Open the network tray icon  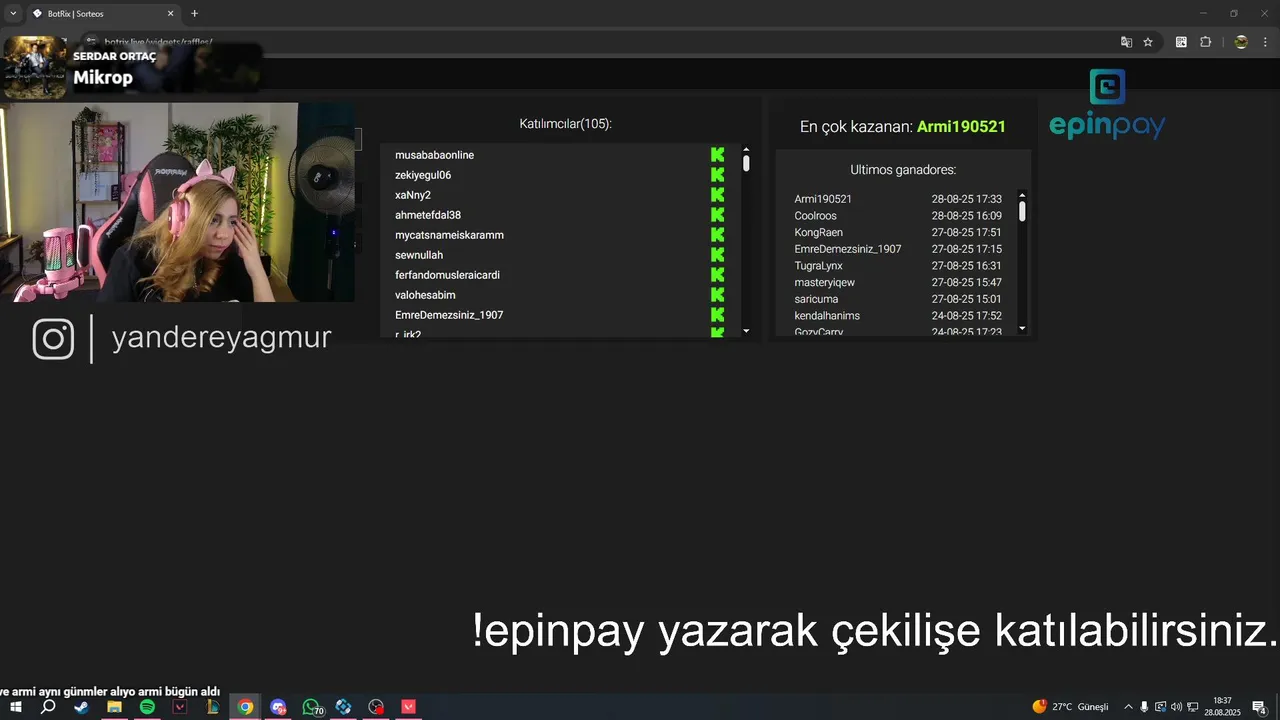pyautogui.click(x=1192, y=707)
